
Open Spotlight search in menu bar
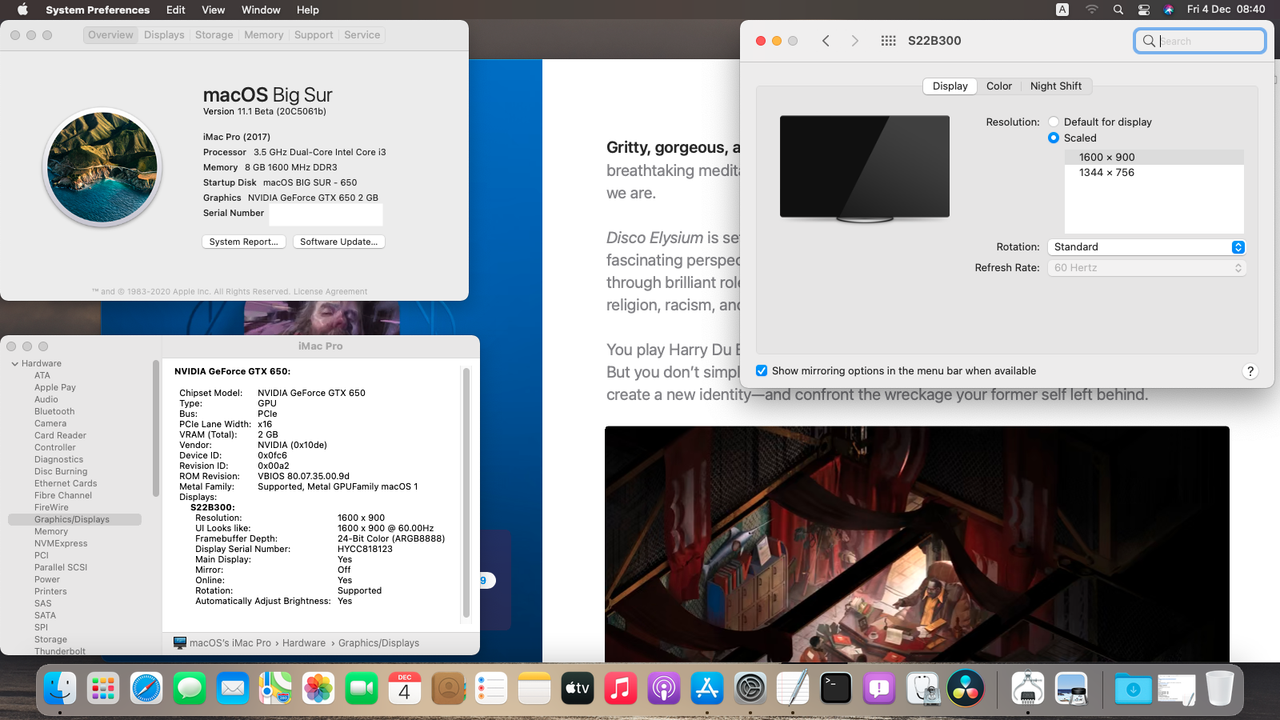tap(1118, 9)
